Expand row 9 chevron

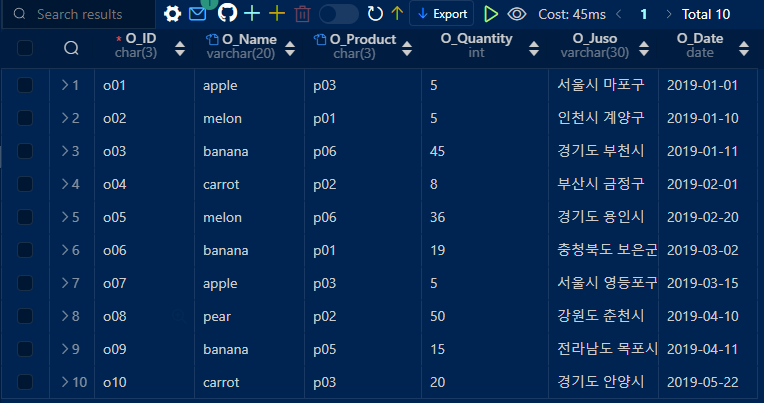65,349
